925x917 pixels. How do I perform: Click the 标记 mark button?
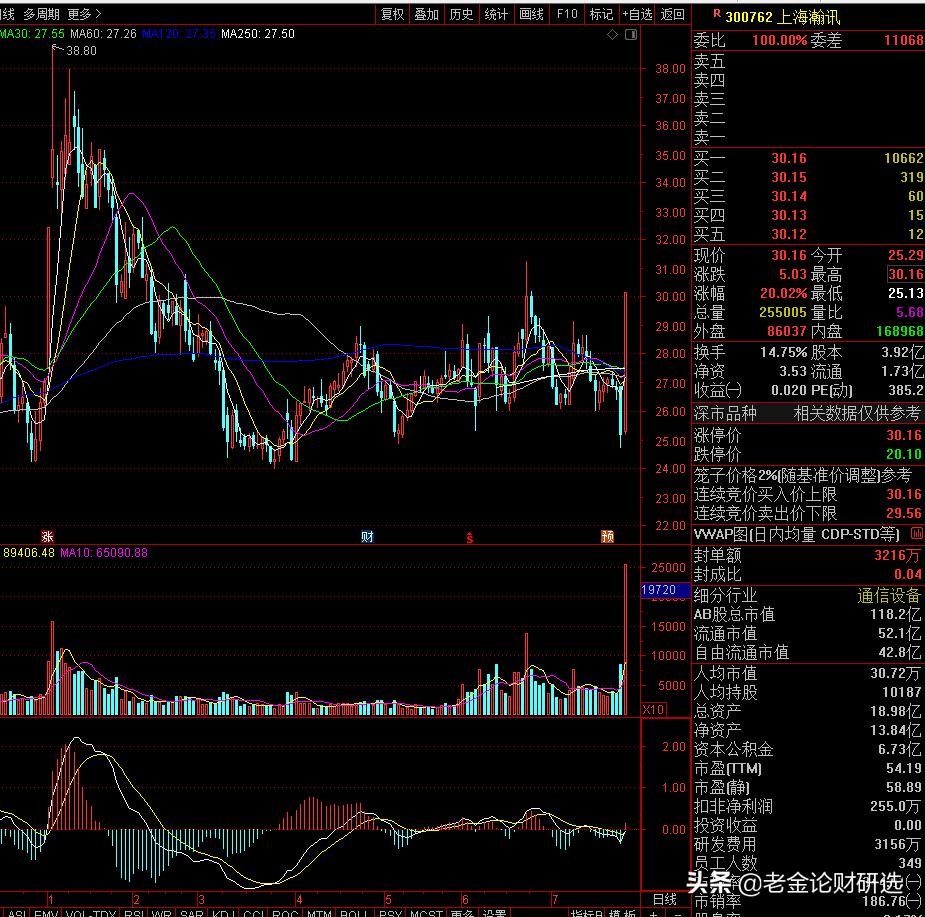601,14
